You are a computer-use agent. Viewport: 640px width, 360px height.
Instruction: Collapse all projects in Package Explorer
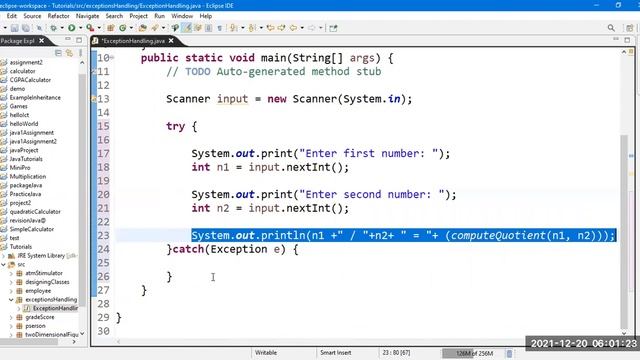58,53
